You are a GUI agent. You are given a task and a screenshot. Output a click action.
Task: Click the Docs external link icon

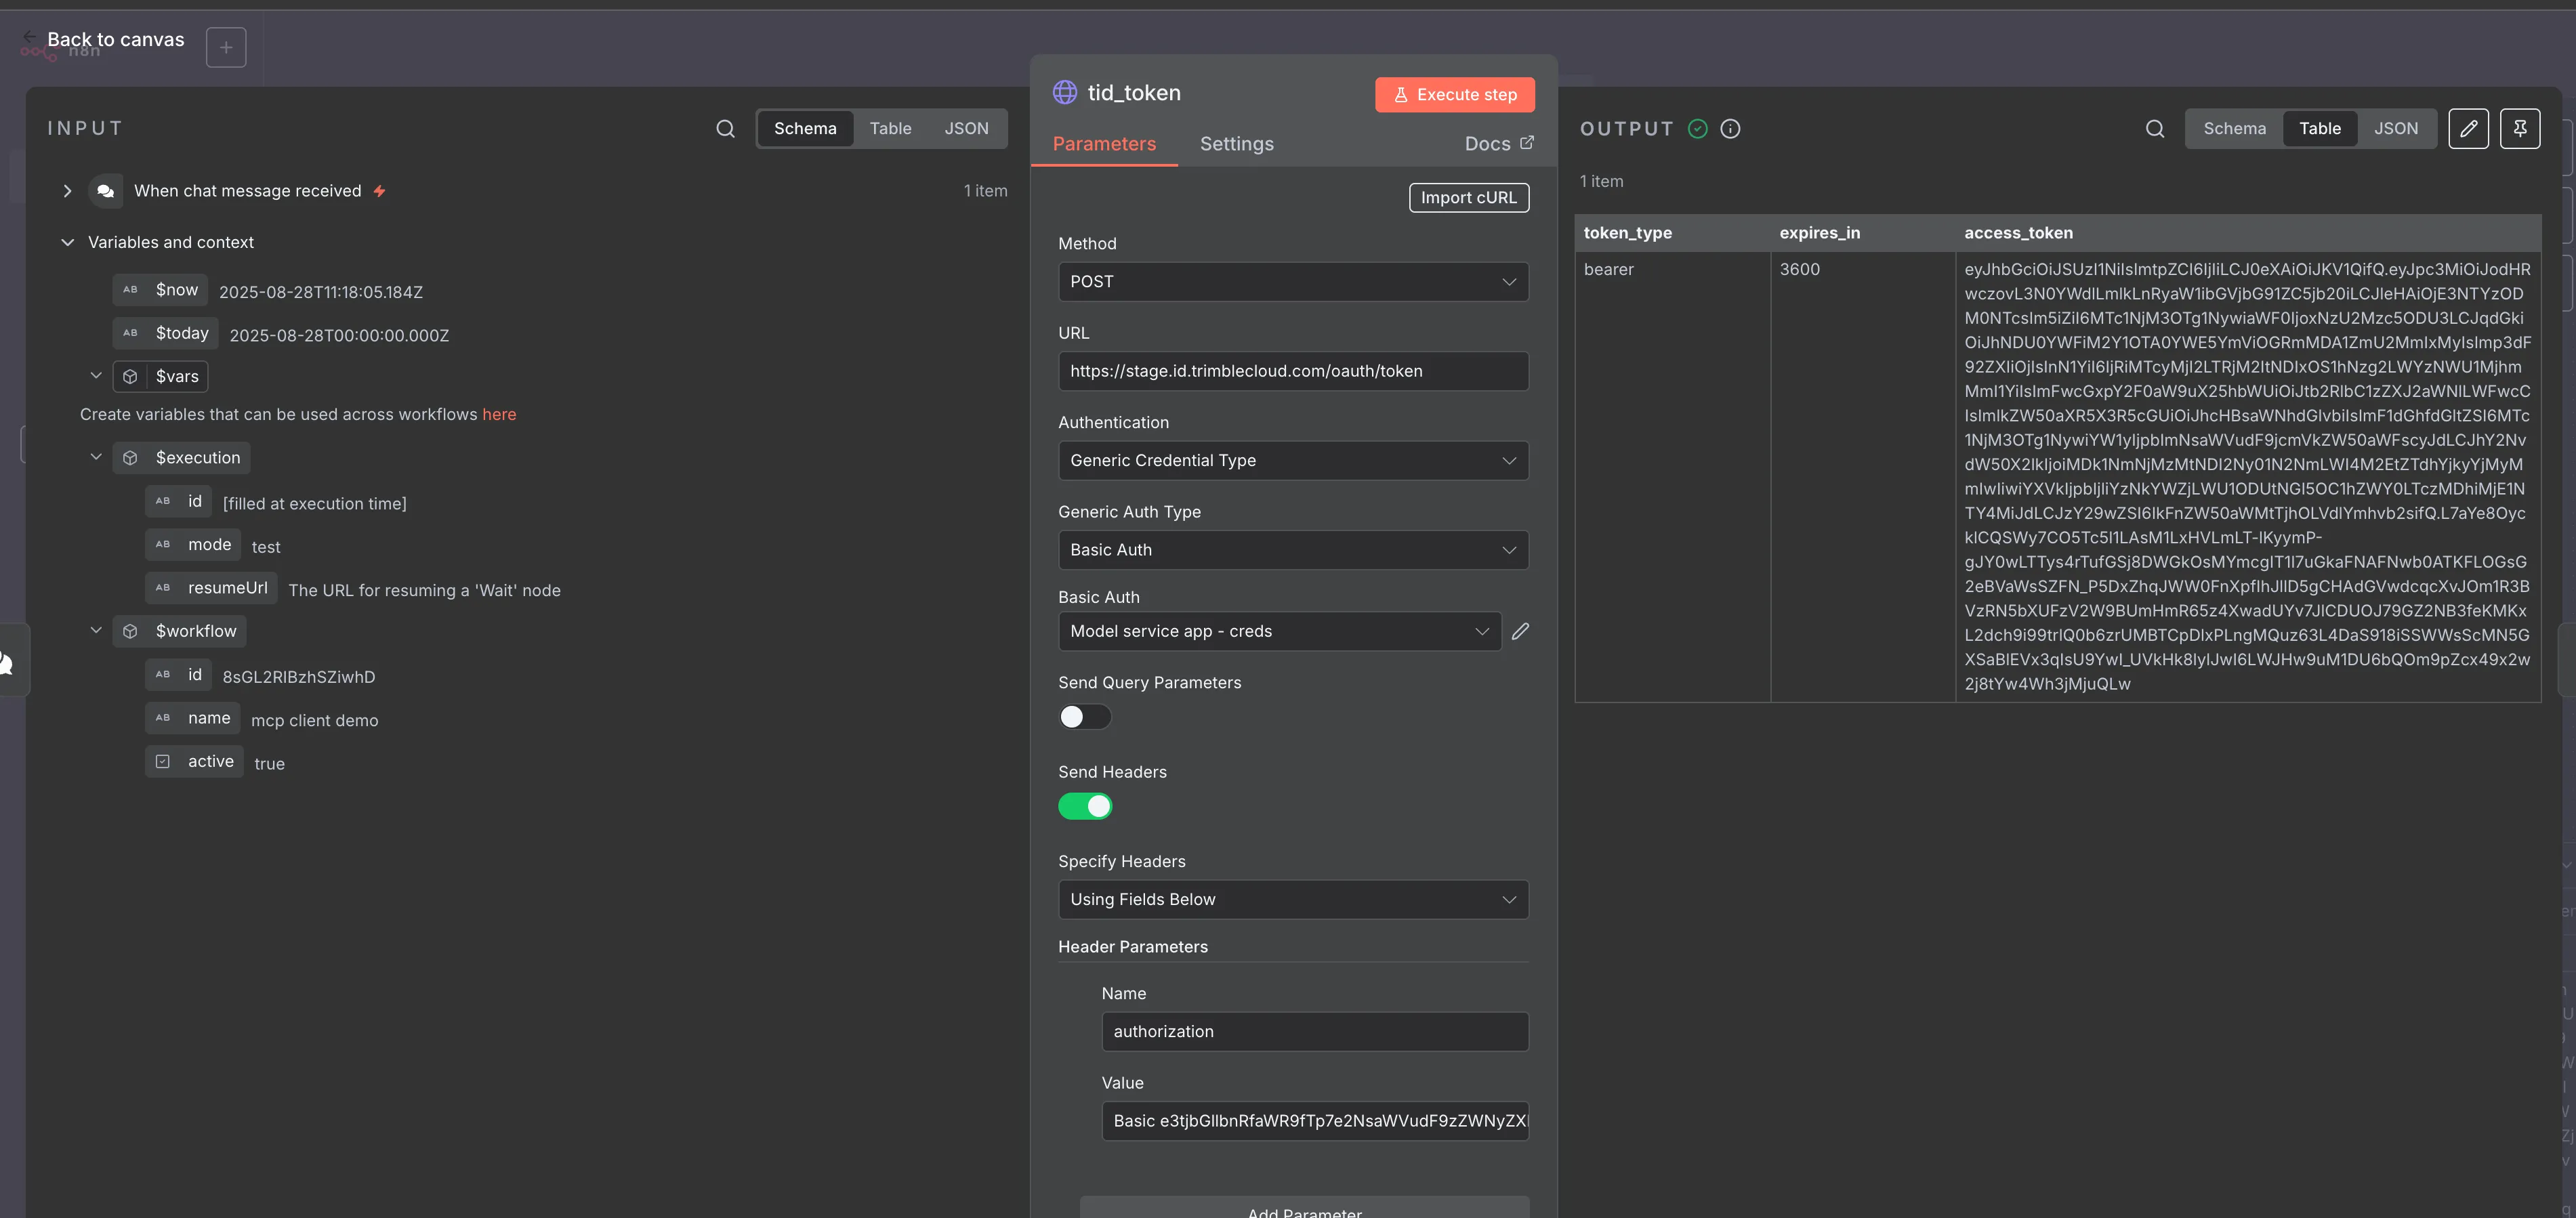click(1526, 143)
